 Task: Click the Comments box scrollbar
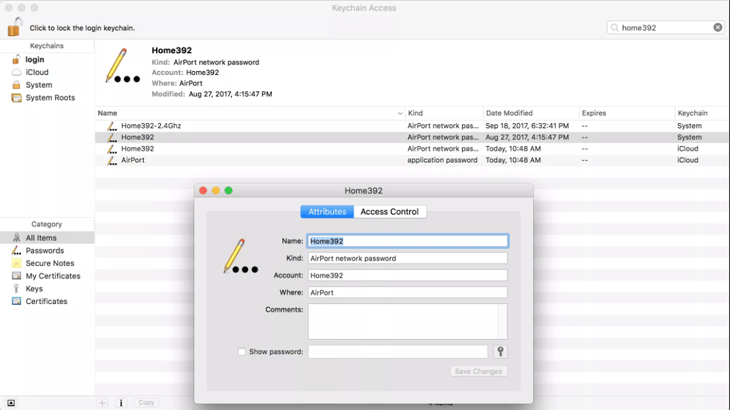[x=502, y=322]
